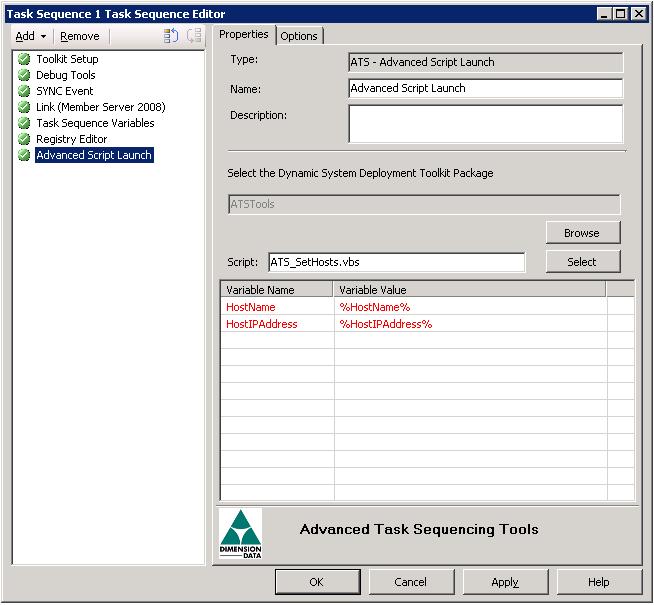The height and width of the screenshot is (605, 654).
Task: Click the HostIPAddress variable name cell
Action: (x=277, y=324)
